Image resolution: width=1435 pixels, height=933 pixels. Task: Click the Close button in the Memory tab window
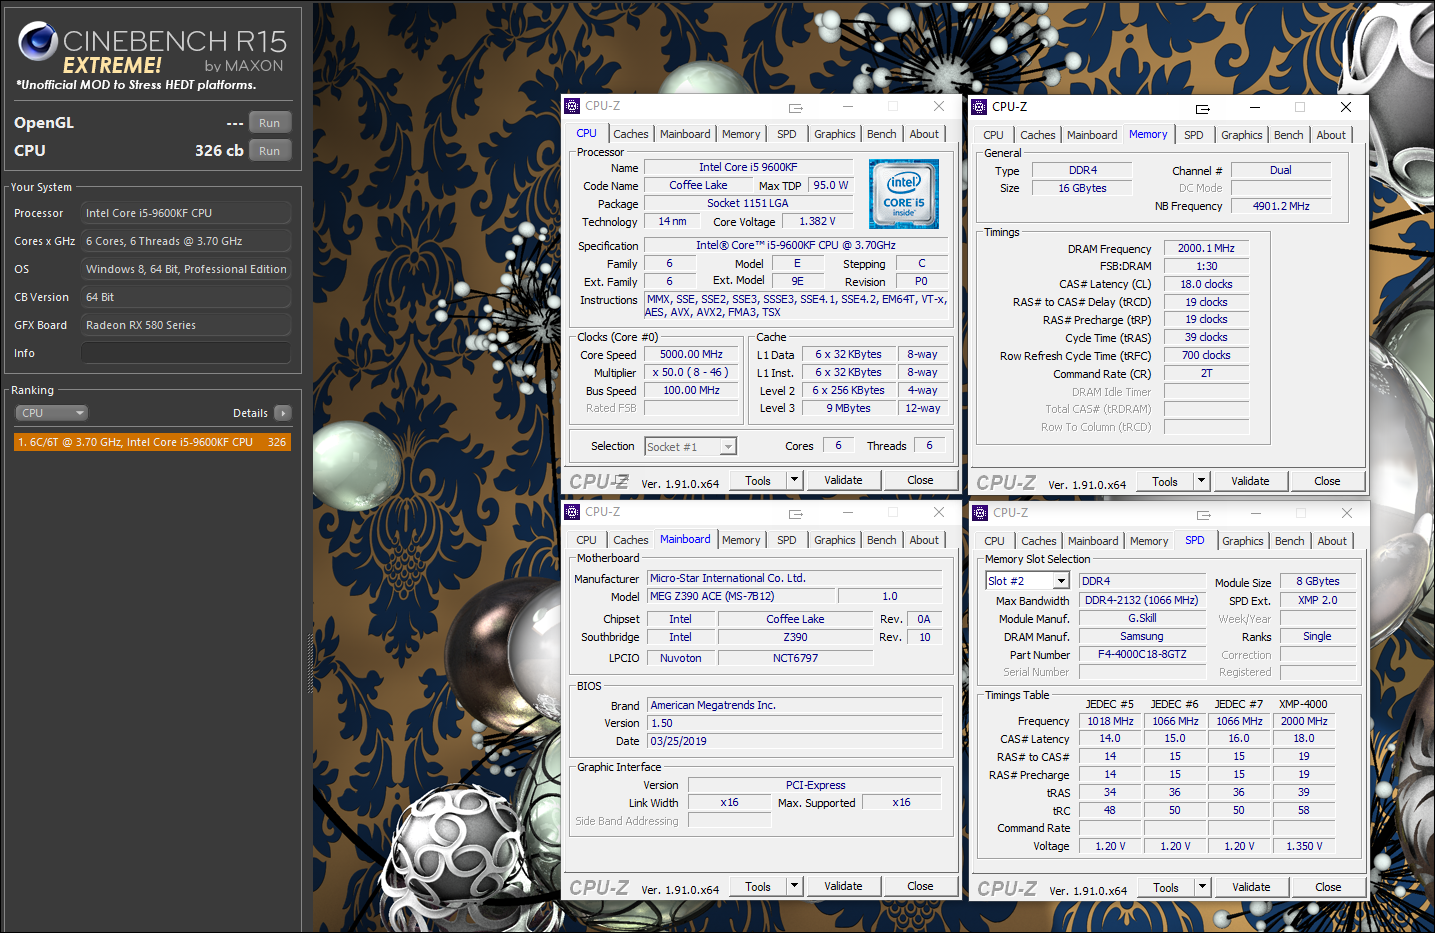click(1327, 481)
